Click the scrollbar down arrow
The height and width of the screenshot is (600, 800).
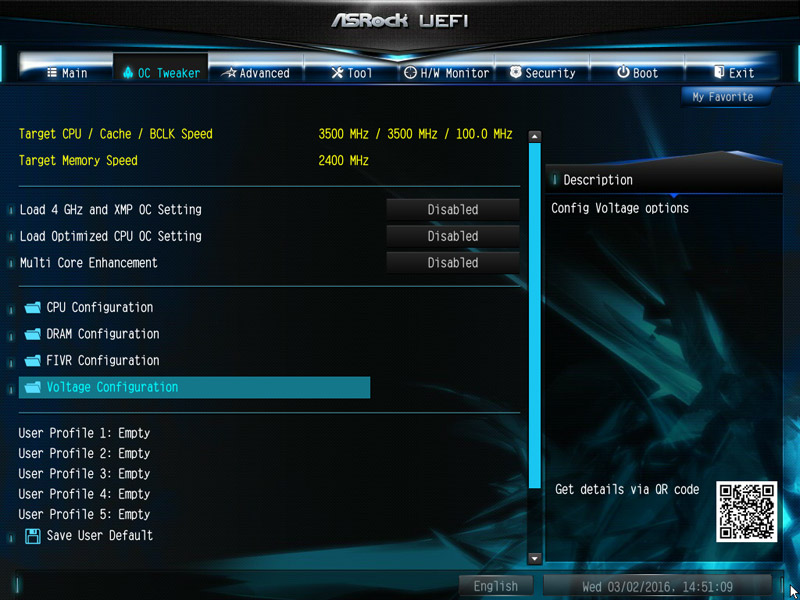click(534, 558)
